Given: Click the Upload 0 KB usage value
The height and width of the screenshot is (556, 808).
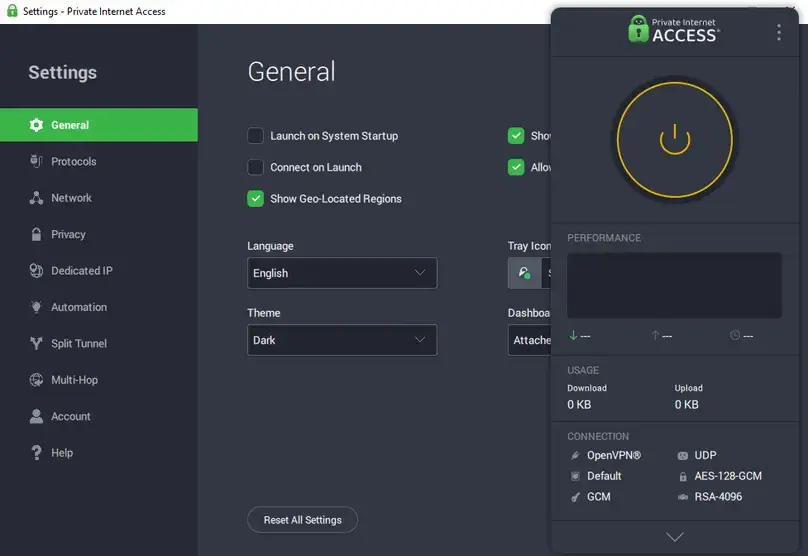Looking at the screenshot, I should (x=686, y=405).
